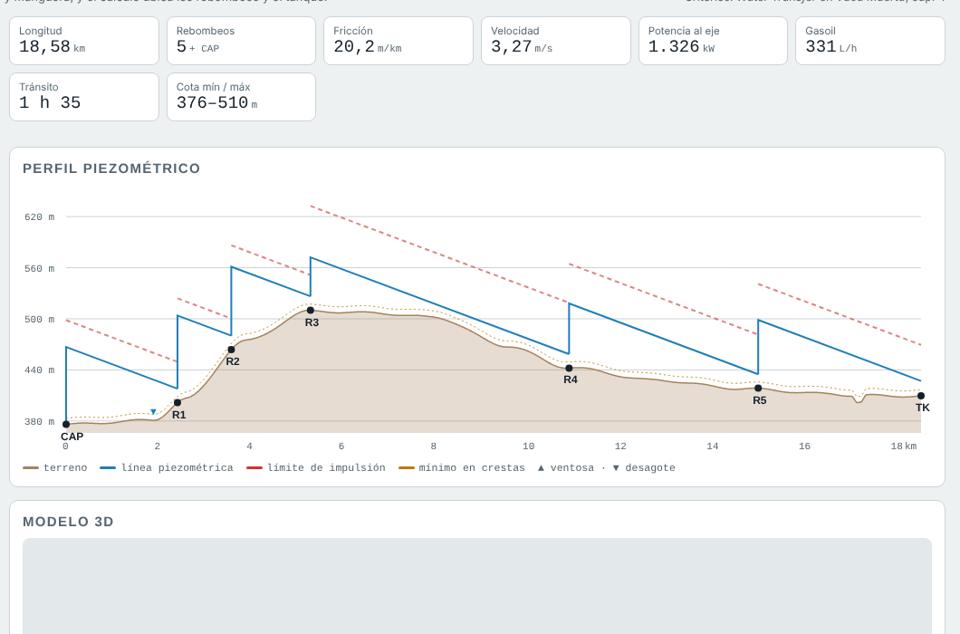Click the "MODELO 3D" section heading
The height and width of the screenshot is (634, 960).
click(68, 521)
